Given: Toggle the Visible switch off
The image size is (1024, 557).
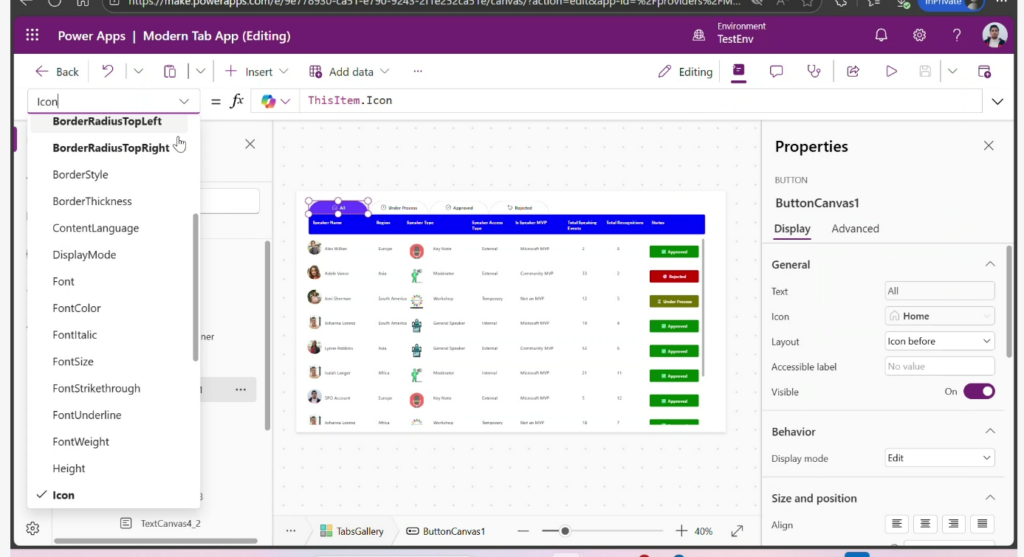Looking at the screenshot, I should [x=978, y=392].
